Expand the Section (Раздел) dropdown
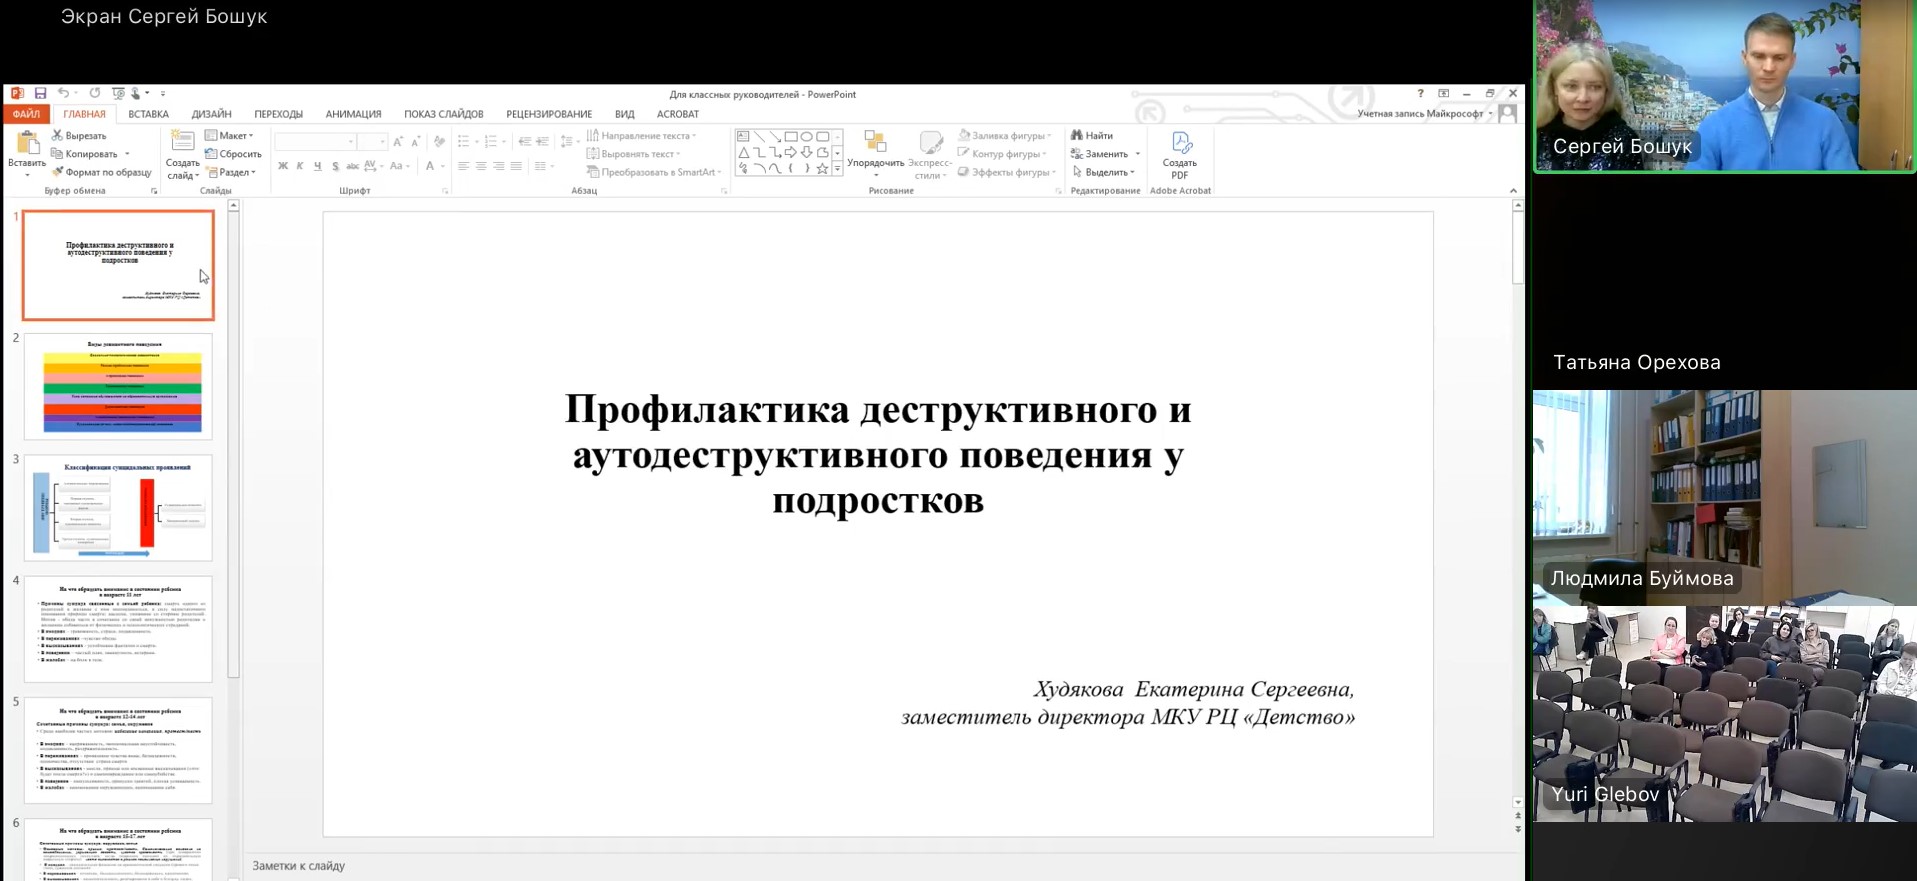 232,172
